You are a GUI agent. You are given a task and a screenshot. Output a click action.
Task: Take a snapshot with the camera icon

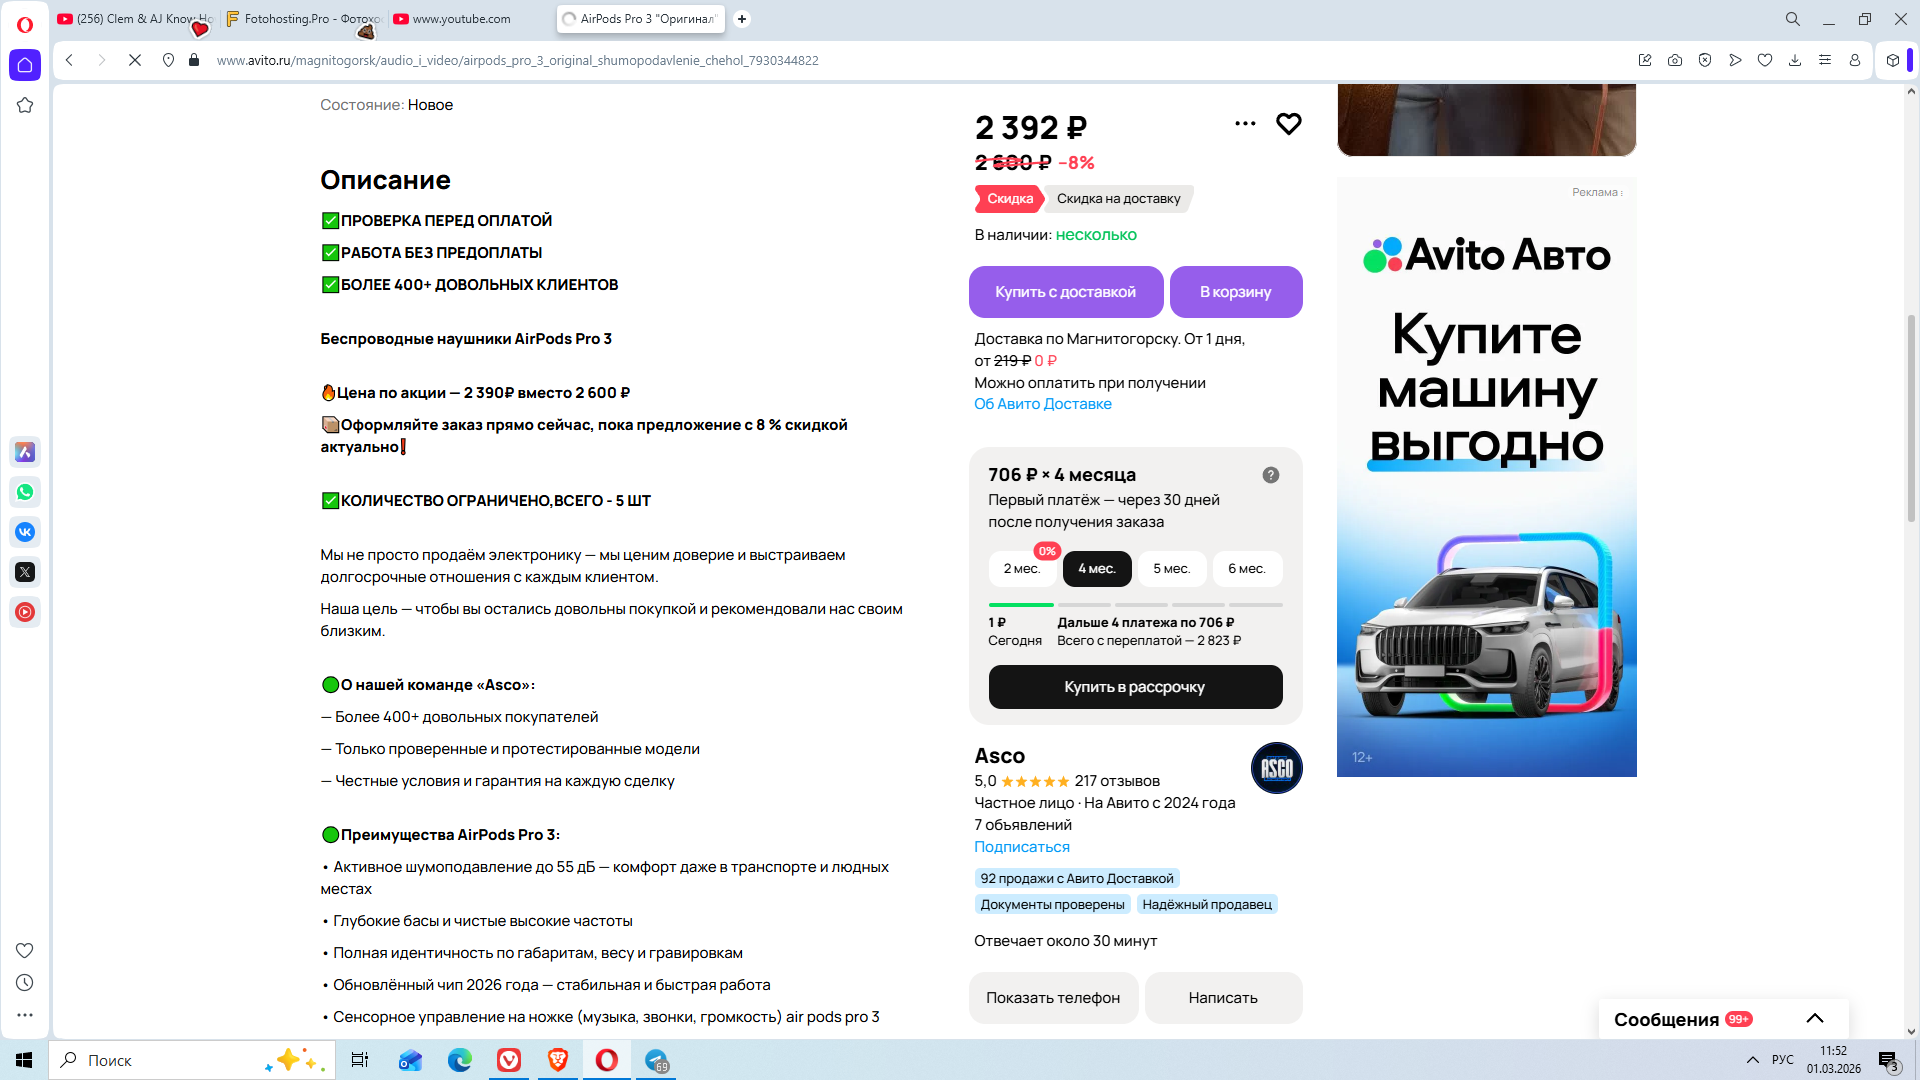point(1675,60)
